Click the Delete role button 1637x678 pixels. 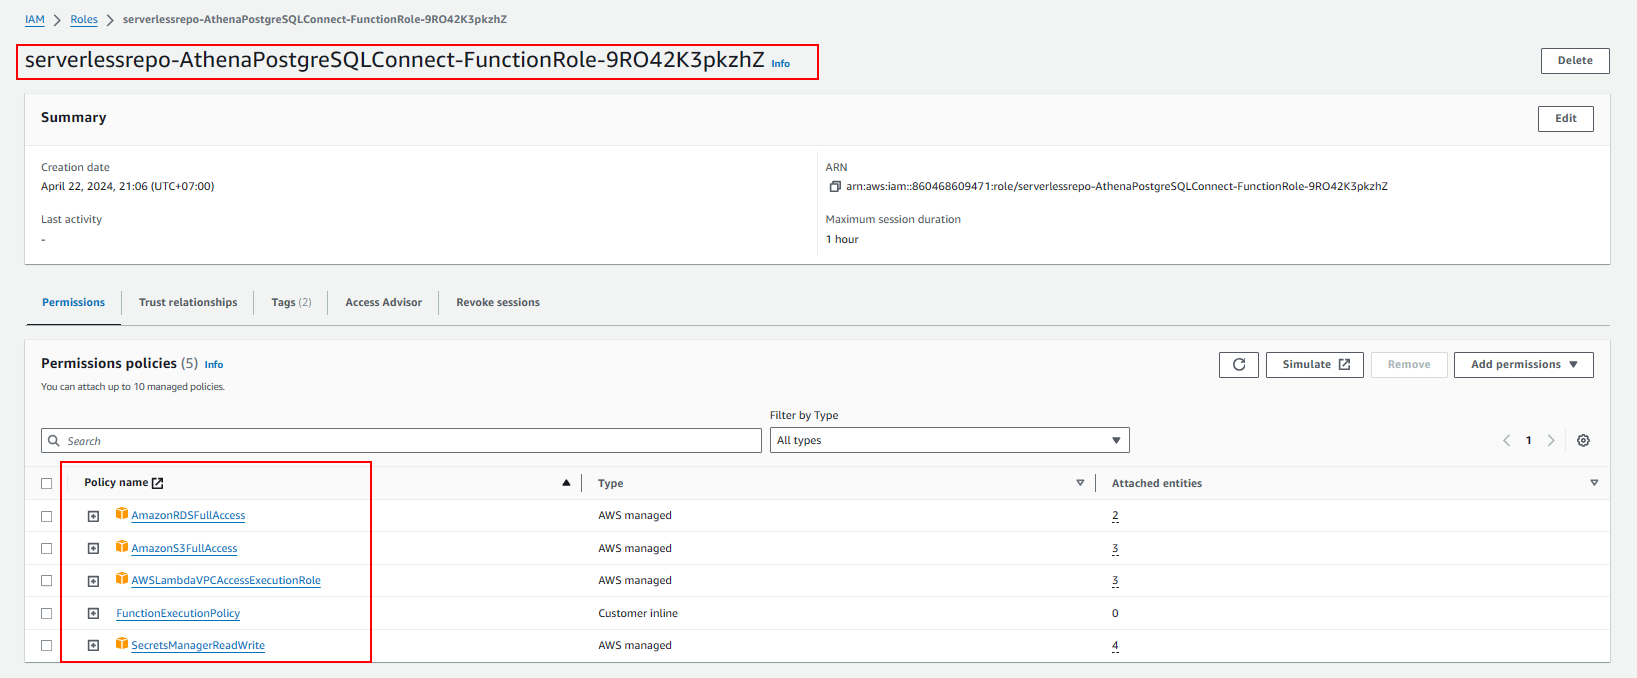(x=1575, y=61)
